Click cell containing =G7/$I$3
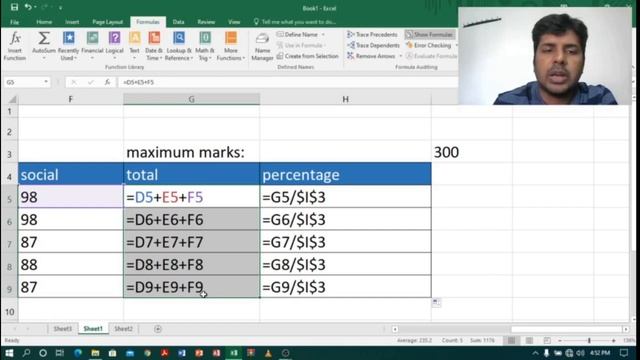 pyautogui.click(x=345, y=242)
